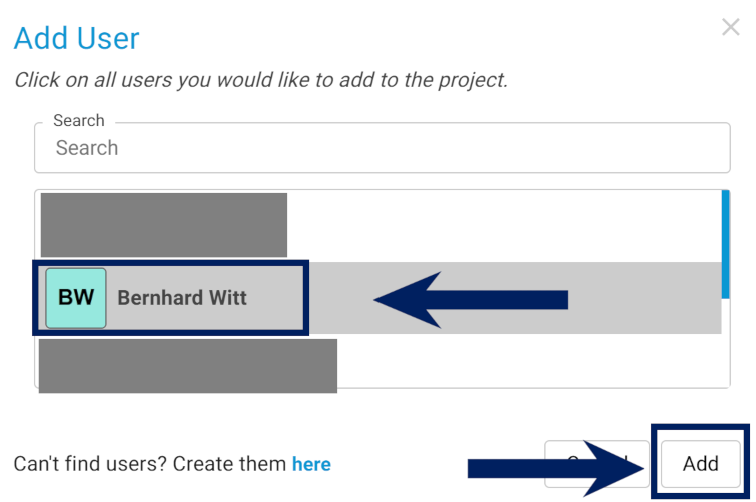Click the 'Can't find users?' text
756x502 pixels.
150,464
